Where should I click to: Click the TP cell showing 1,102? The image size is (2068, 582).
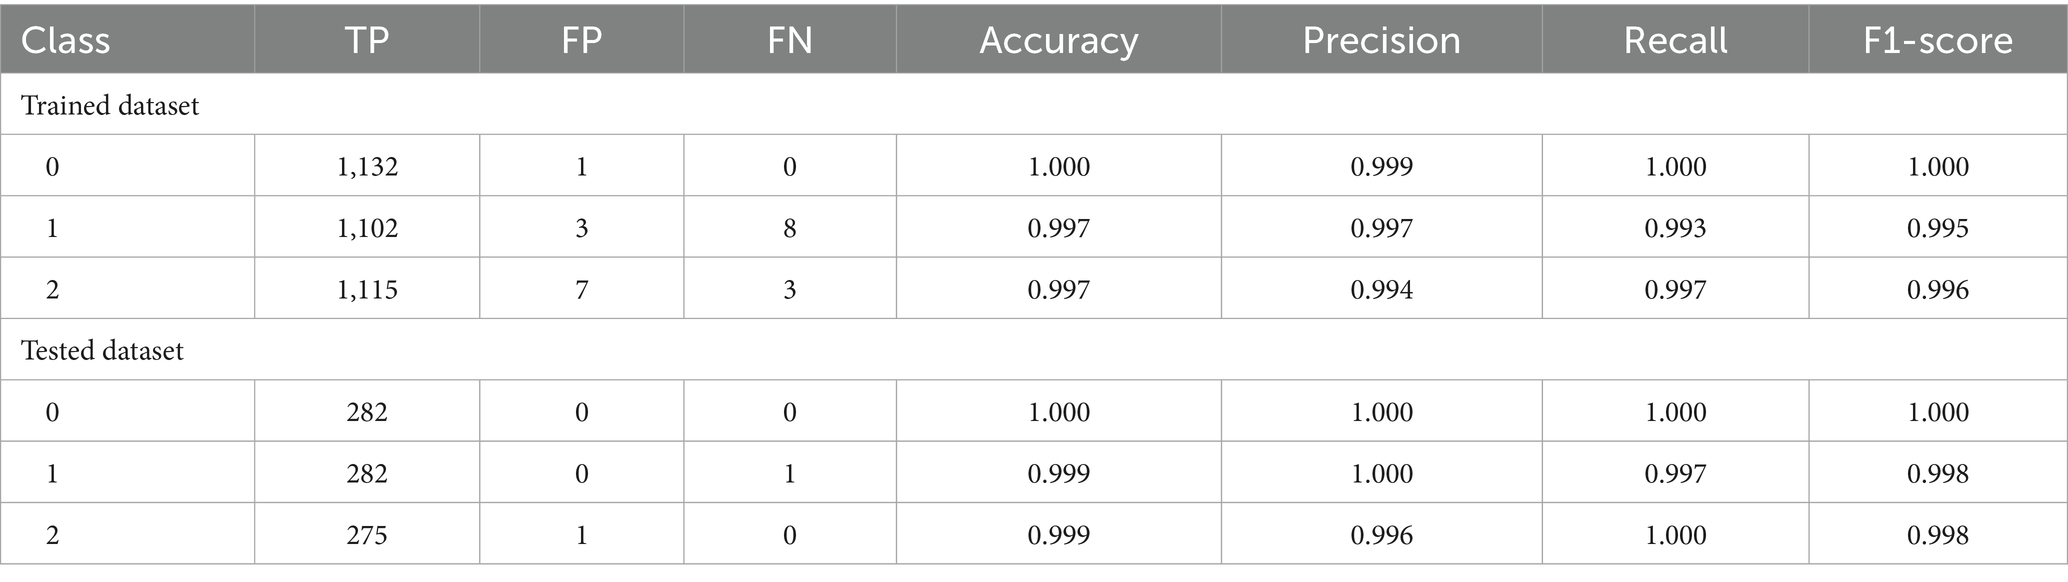pos(367,228)
